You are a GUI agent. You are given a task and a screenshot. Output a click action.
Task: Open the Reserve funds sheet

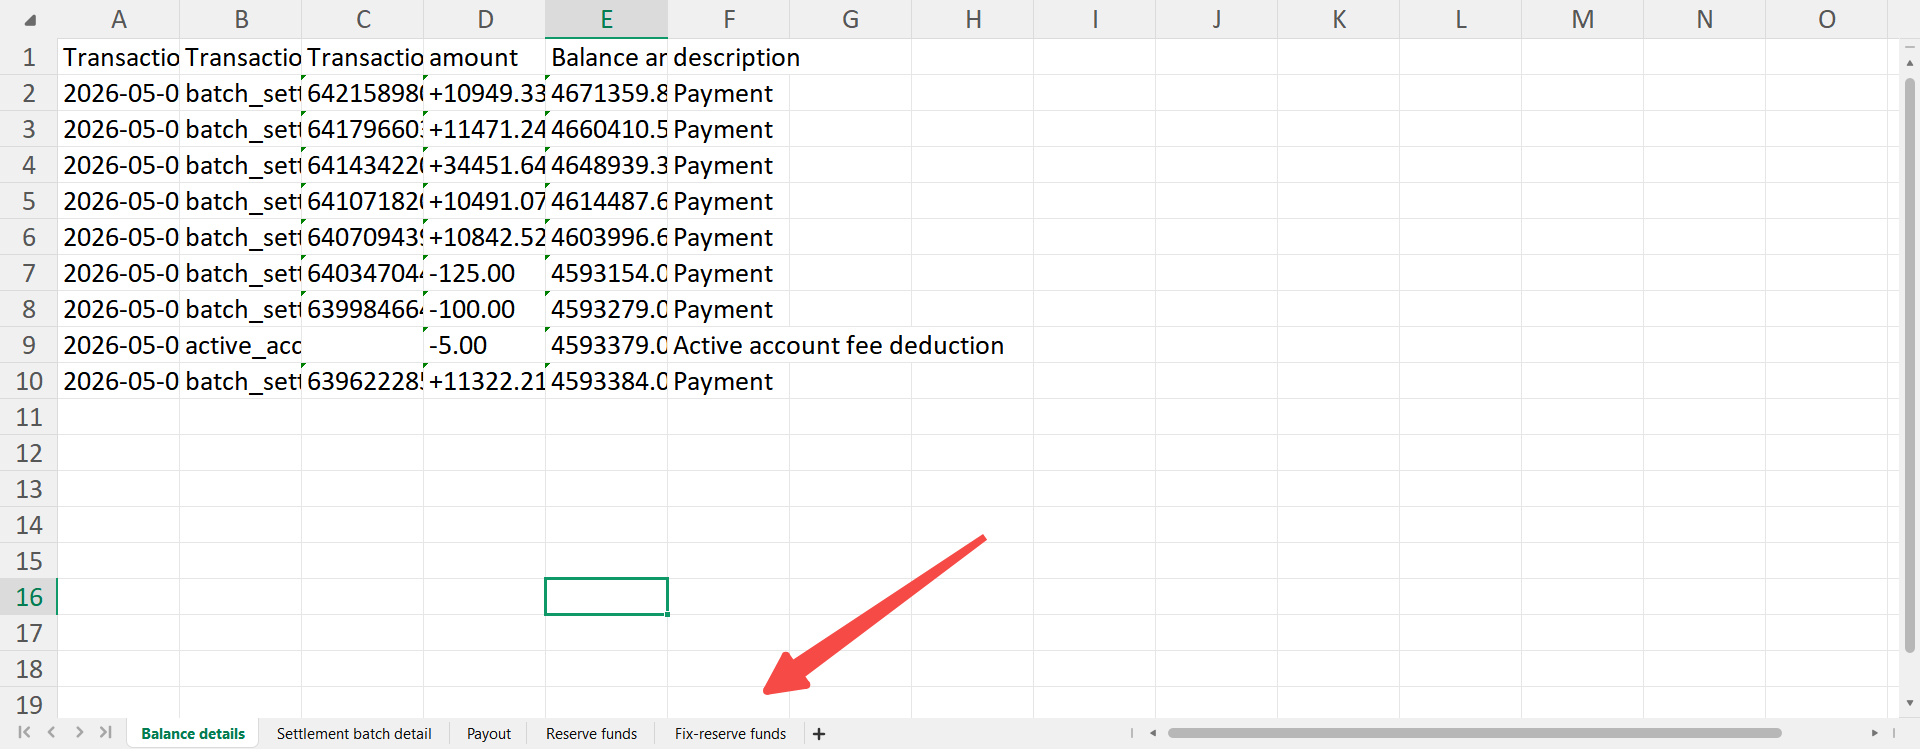tap(591, 734)
